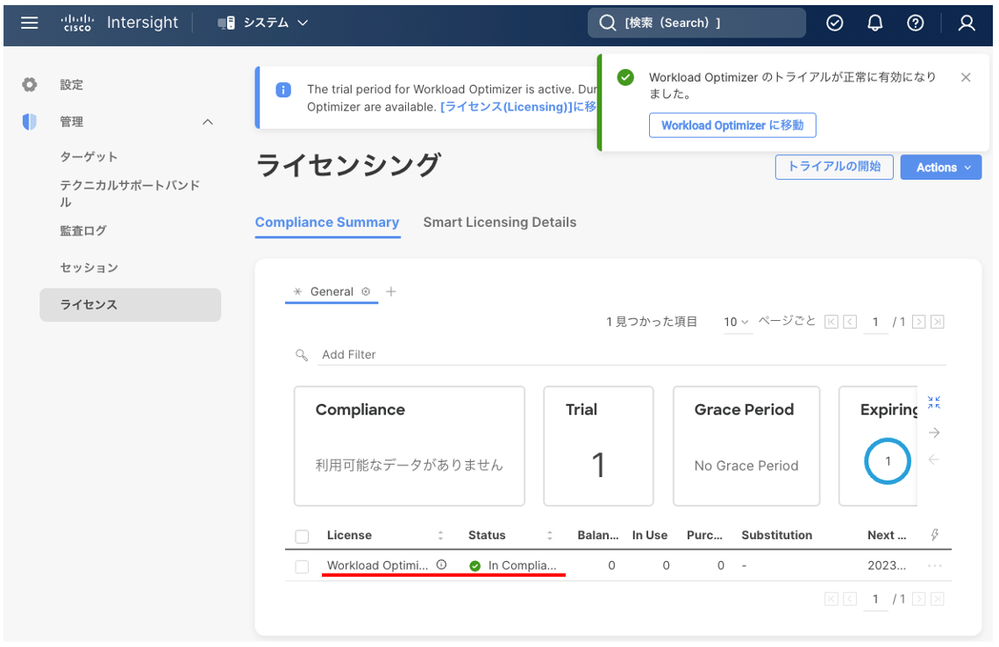Click the Add Filter field
The image size is (999, 647).
632,355
